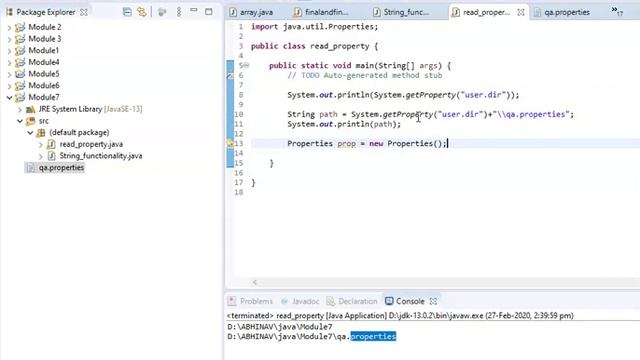Select Module6 project in tree
This screenshot has height=360, width=640.
[44, 85]
